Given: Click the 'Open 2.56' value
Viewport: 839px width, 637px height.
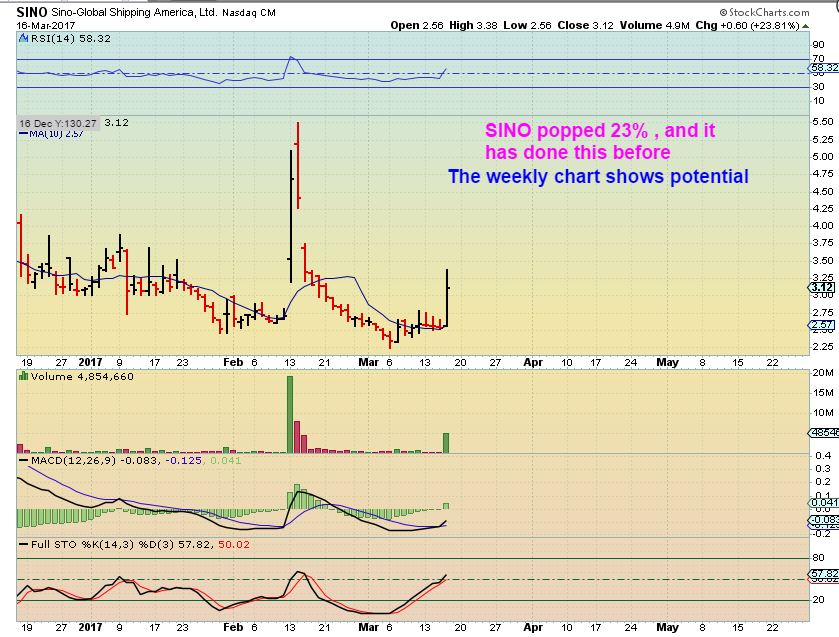Looking at the screenshot, I should coord(417,25).
